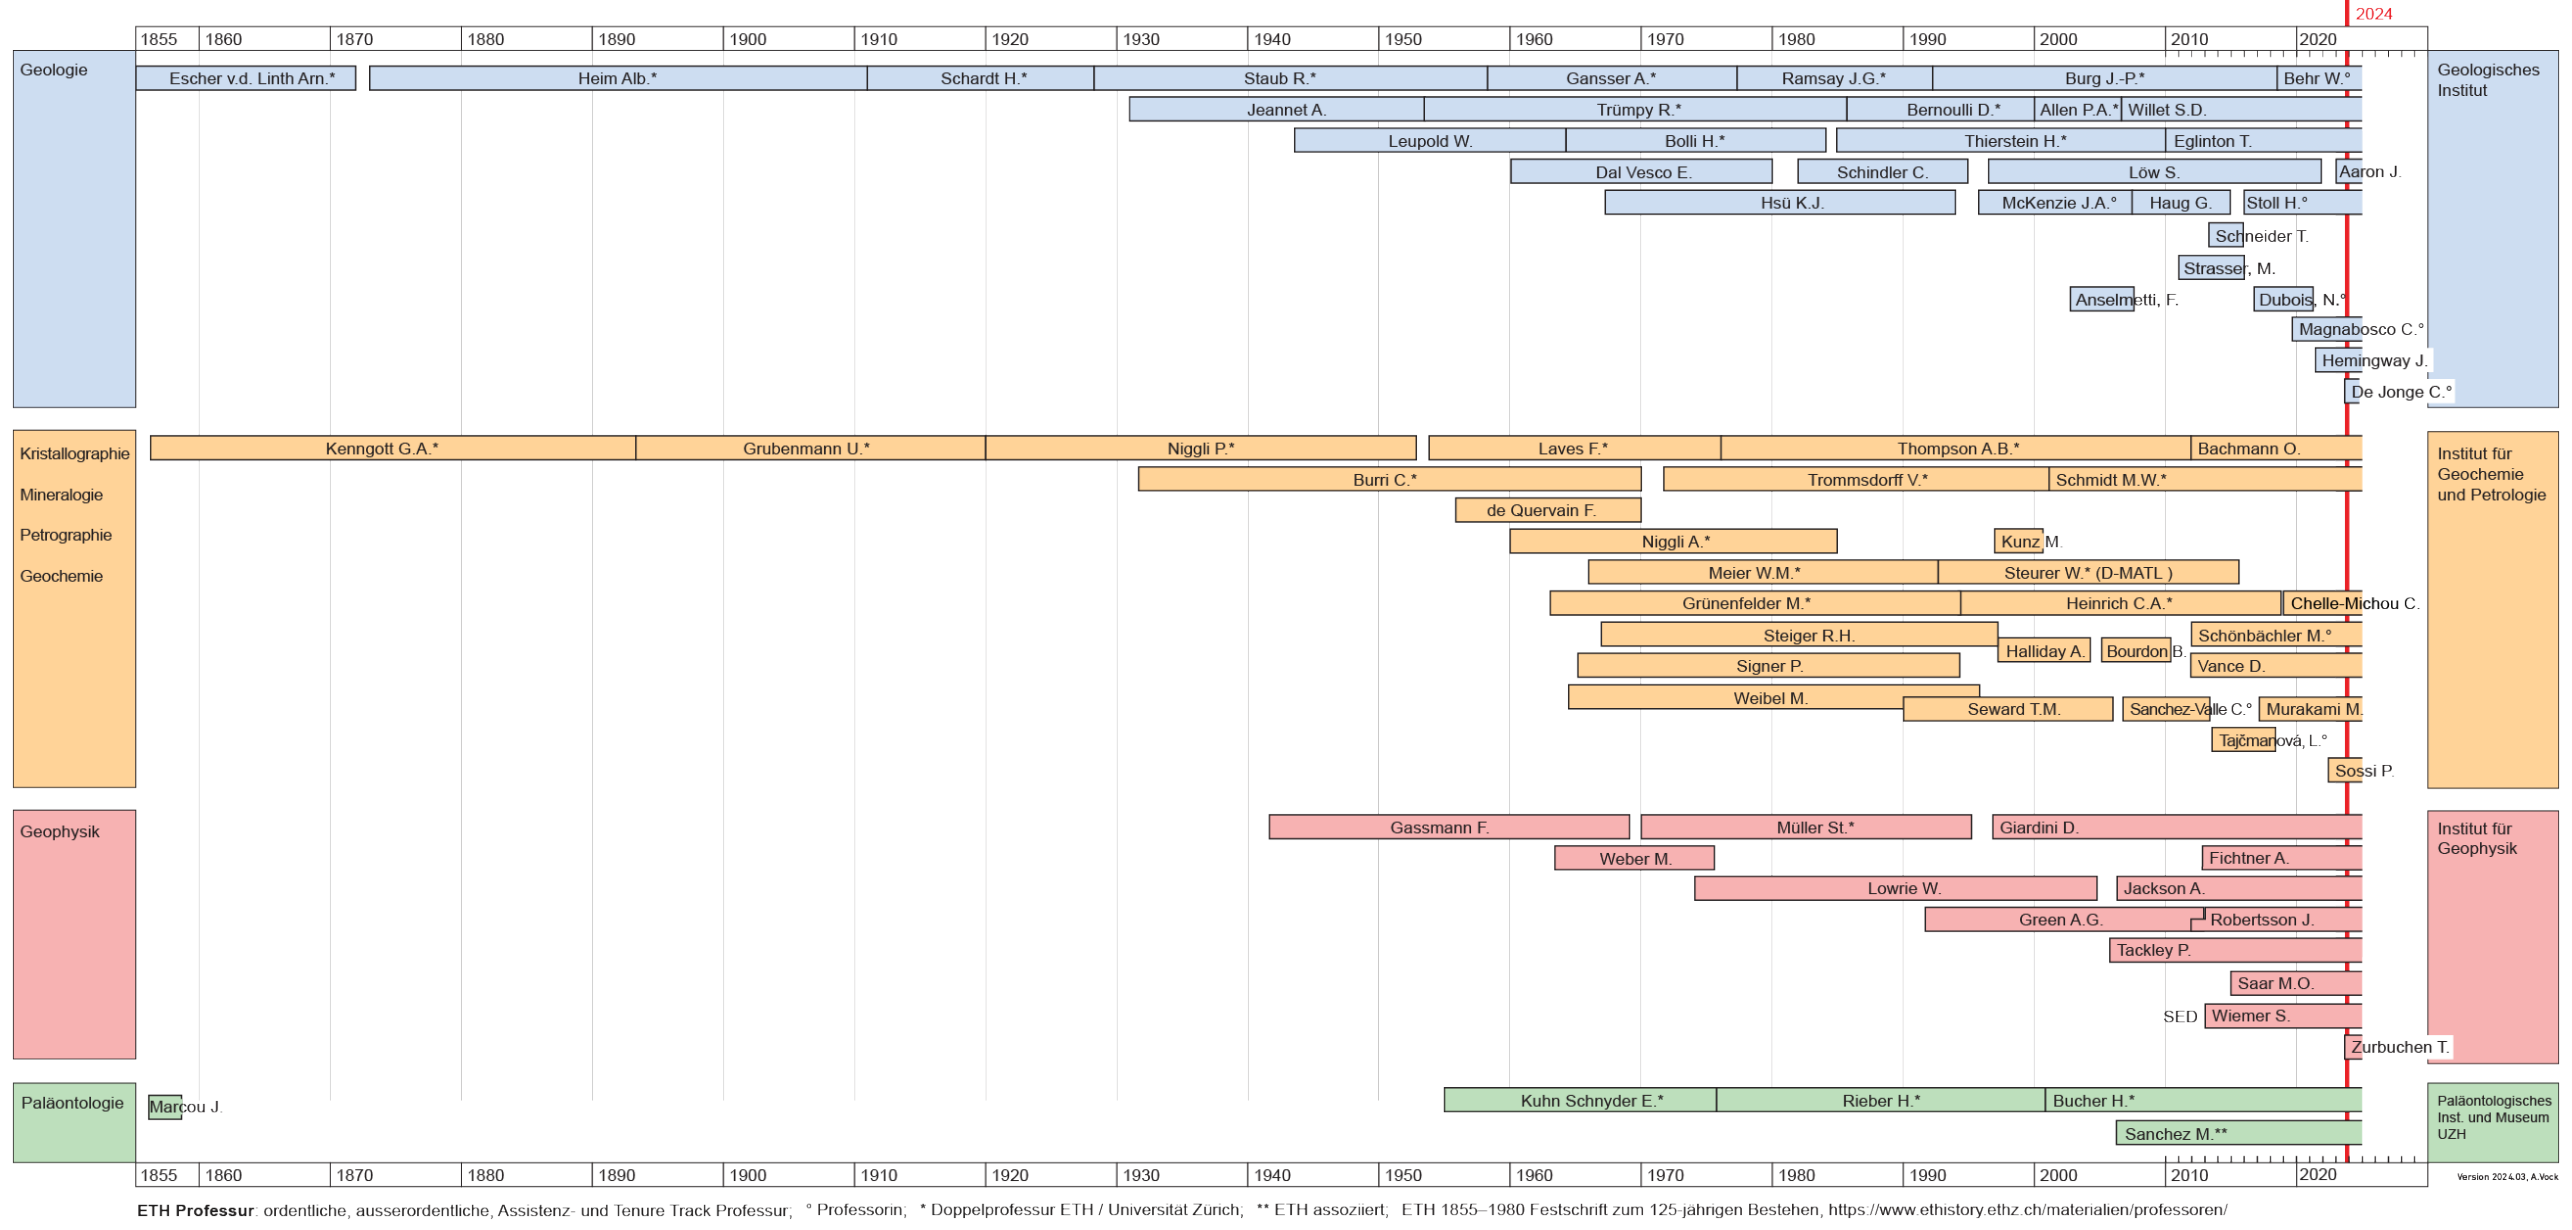Viewport: 2572px width, 1230px height.
Task: Open the ethistory.ethz.ch professoren link
Action: pyautogui.click(x=2027, y=1209)
